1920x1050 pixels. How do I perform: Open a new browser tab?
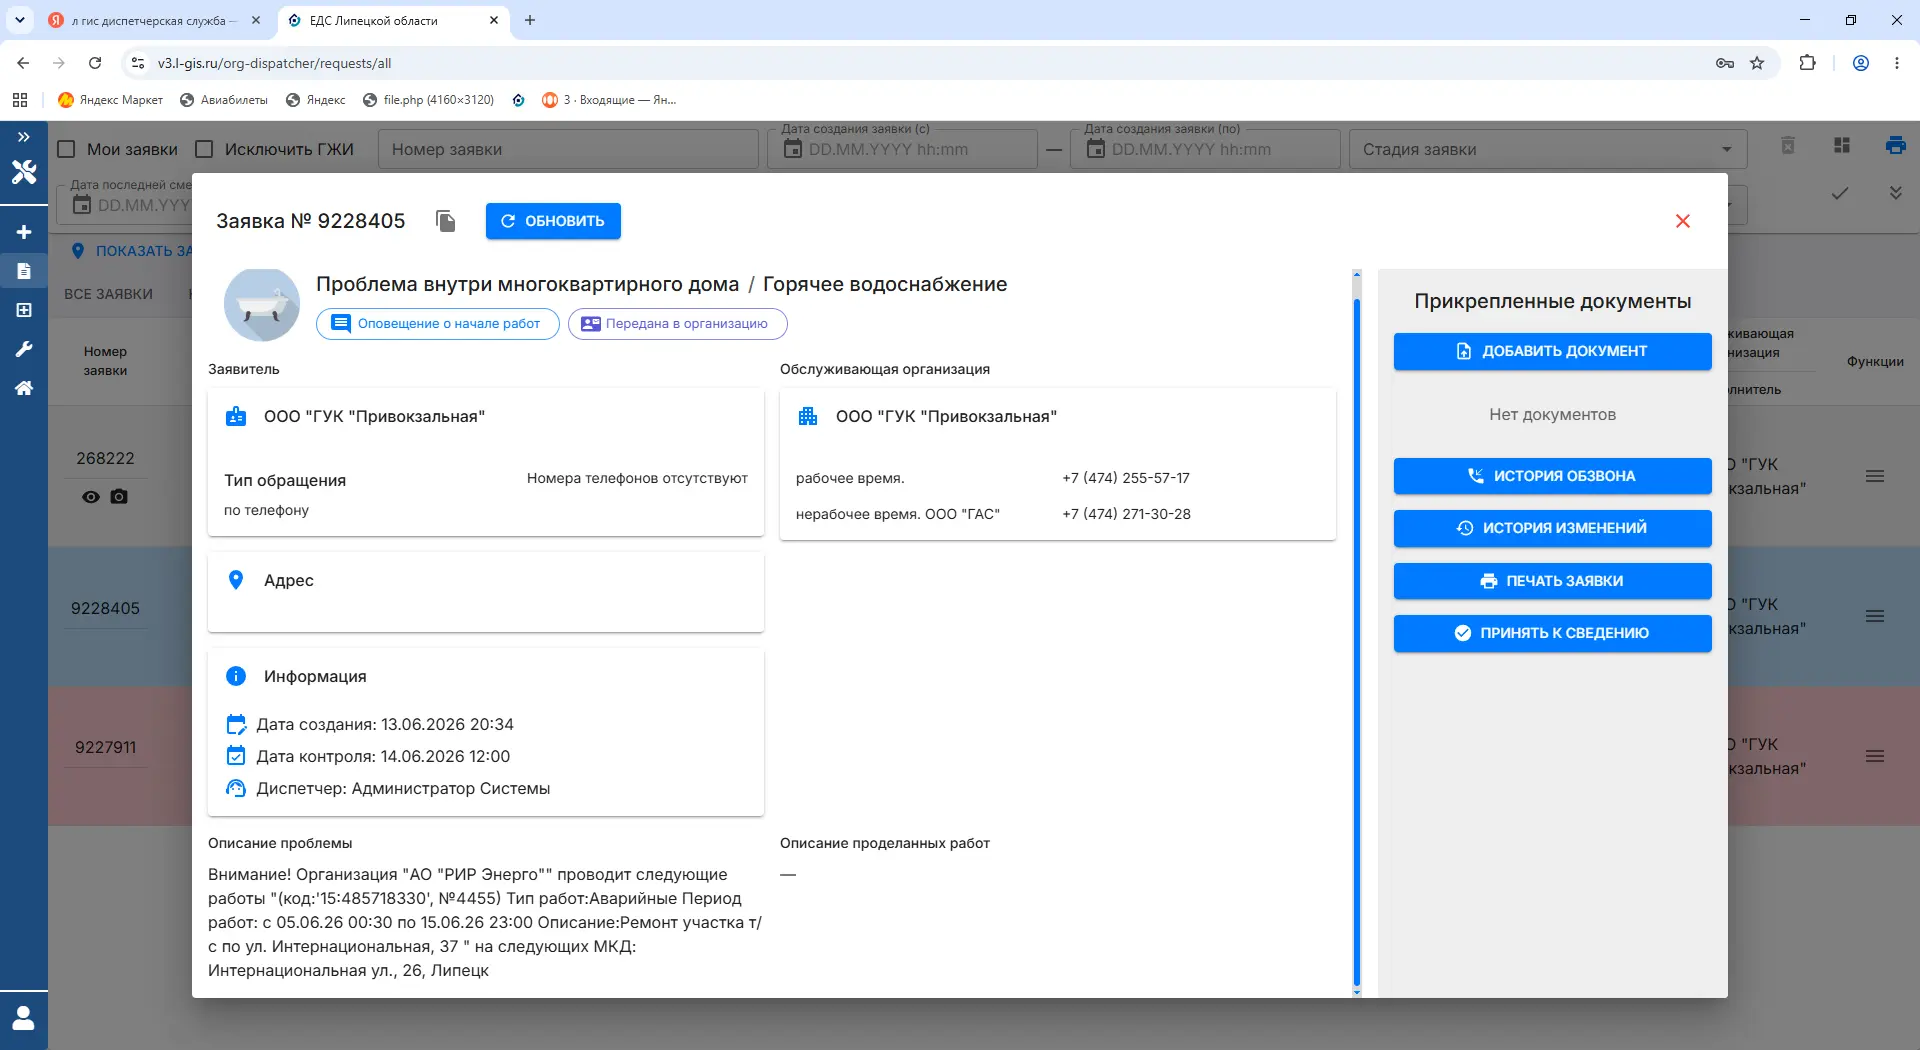tap(530, 20)
